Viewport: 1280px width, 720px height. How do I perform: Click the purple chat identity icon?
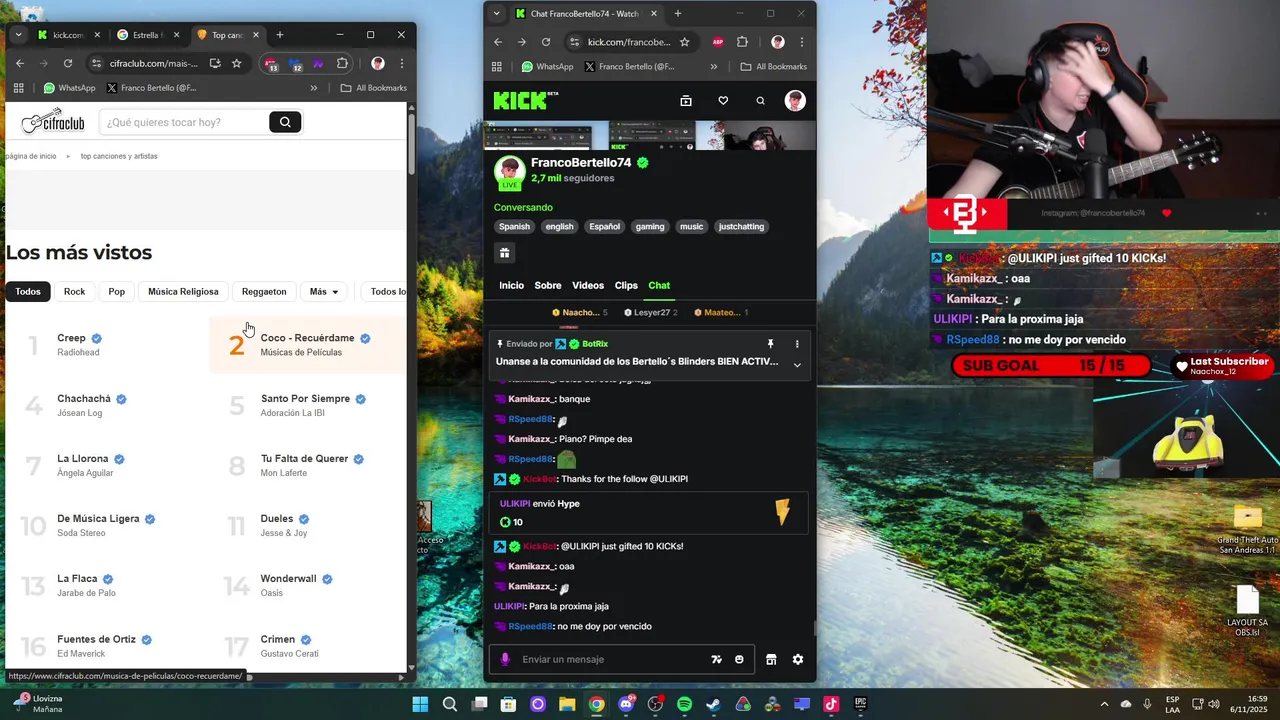[x=505, y=659]
